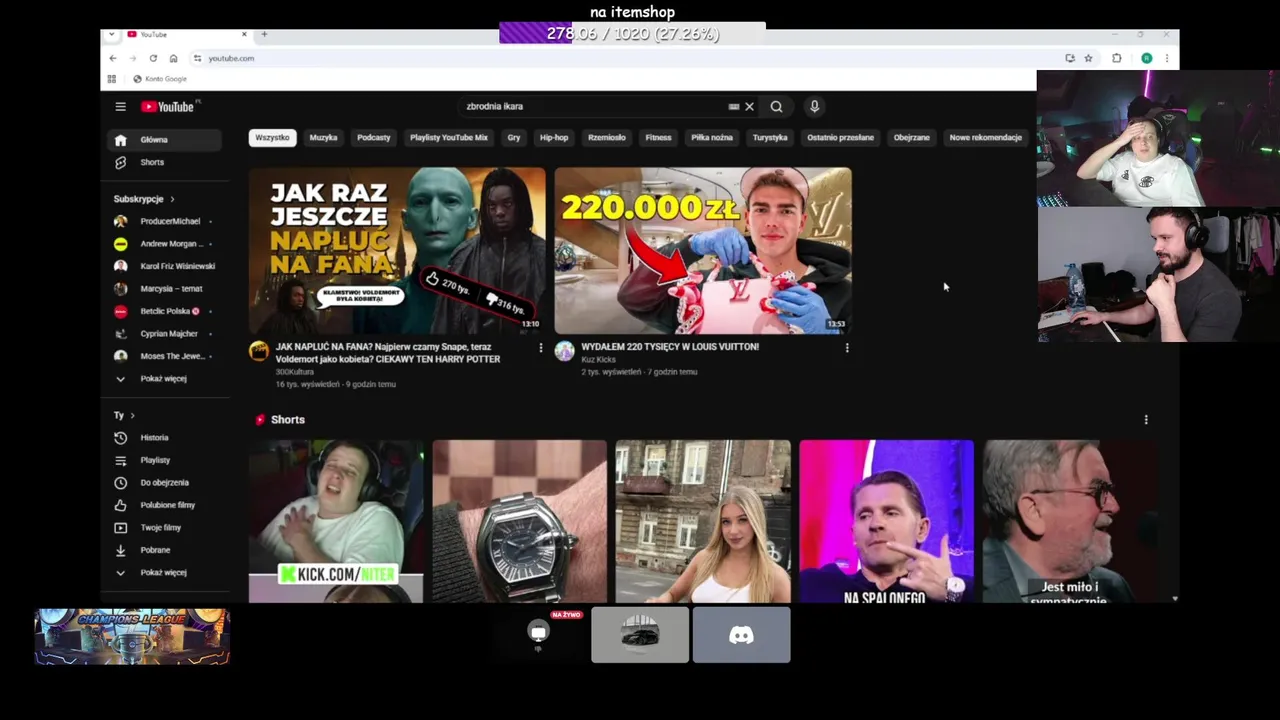Open the Subskrypcje section header
The width and height of the screenshot is (1280, 720).
click(x=144, y=199)
